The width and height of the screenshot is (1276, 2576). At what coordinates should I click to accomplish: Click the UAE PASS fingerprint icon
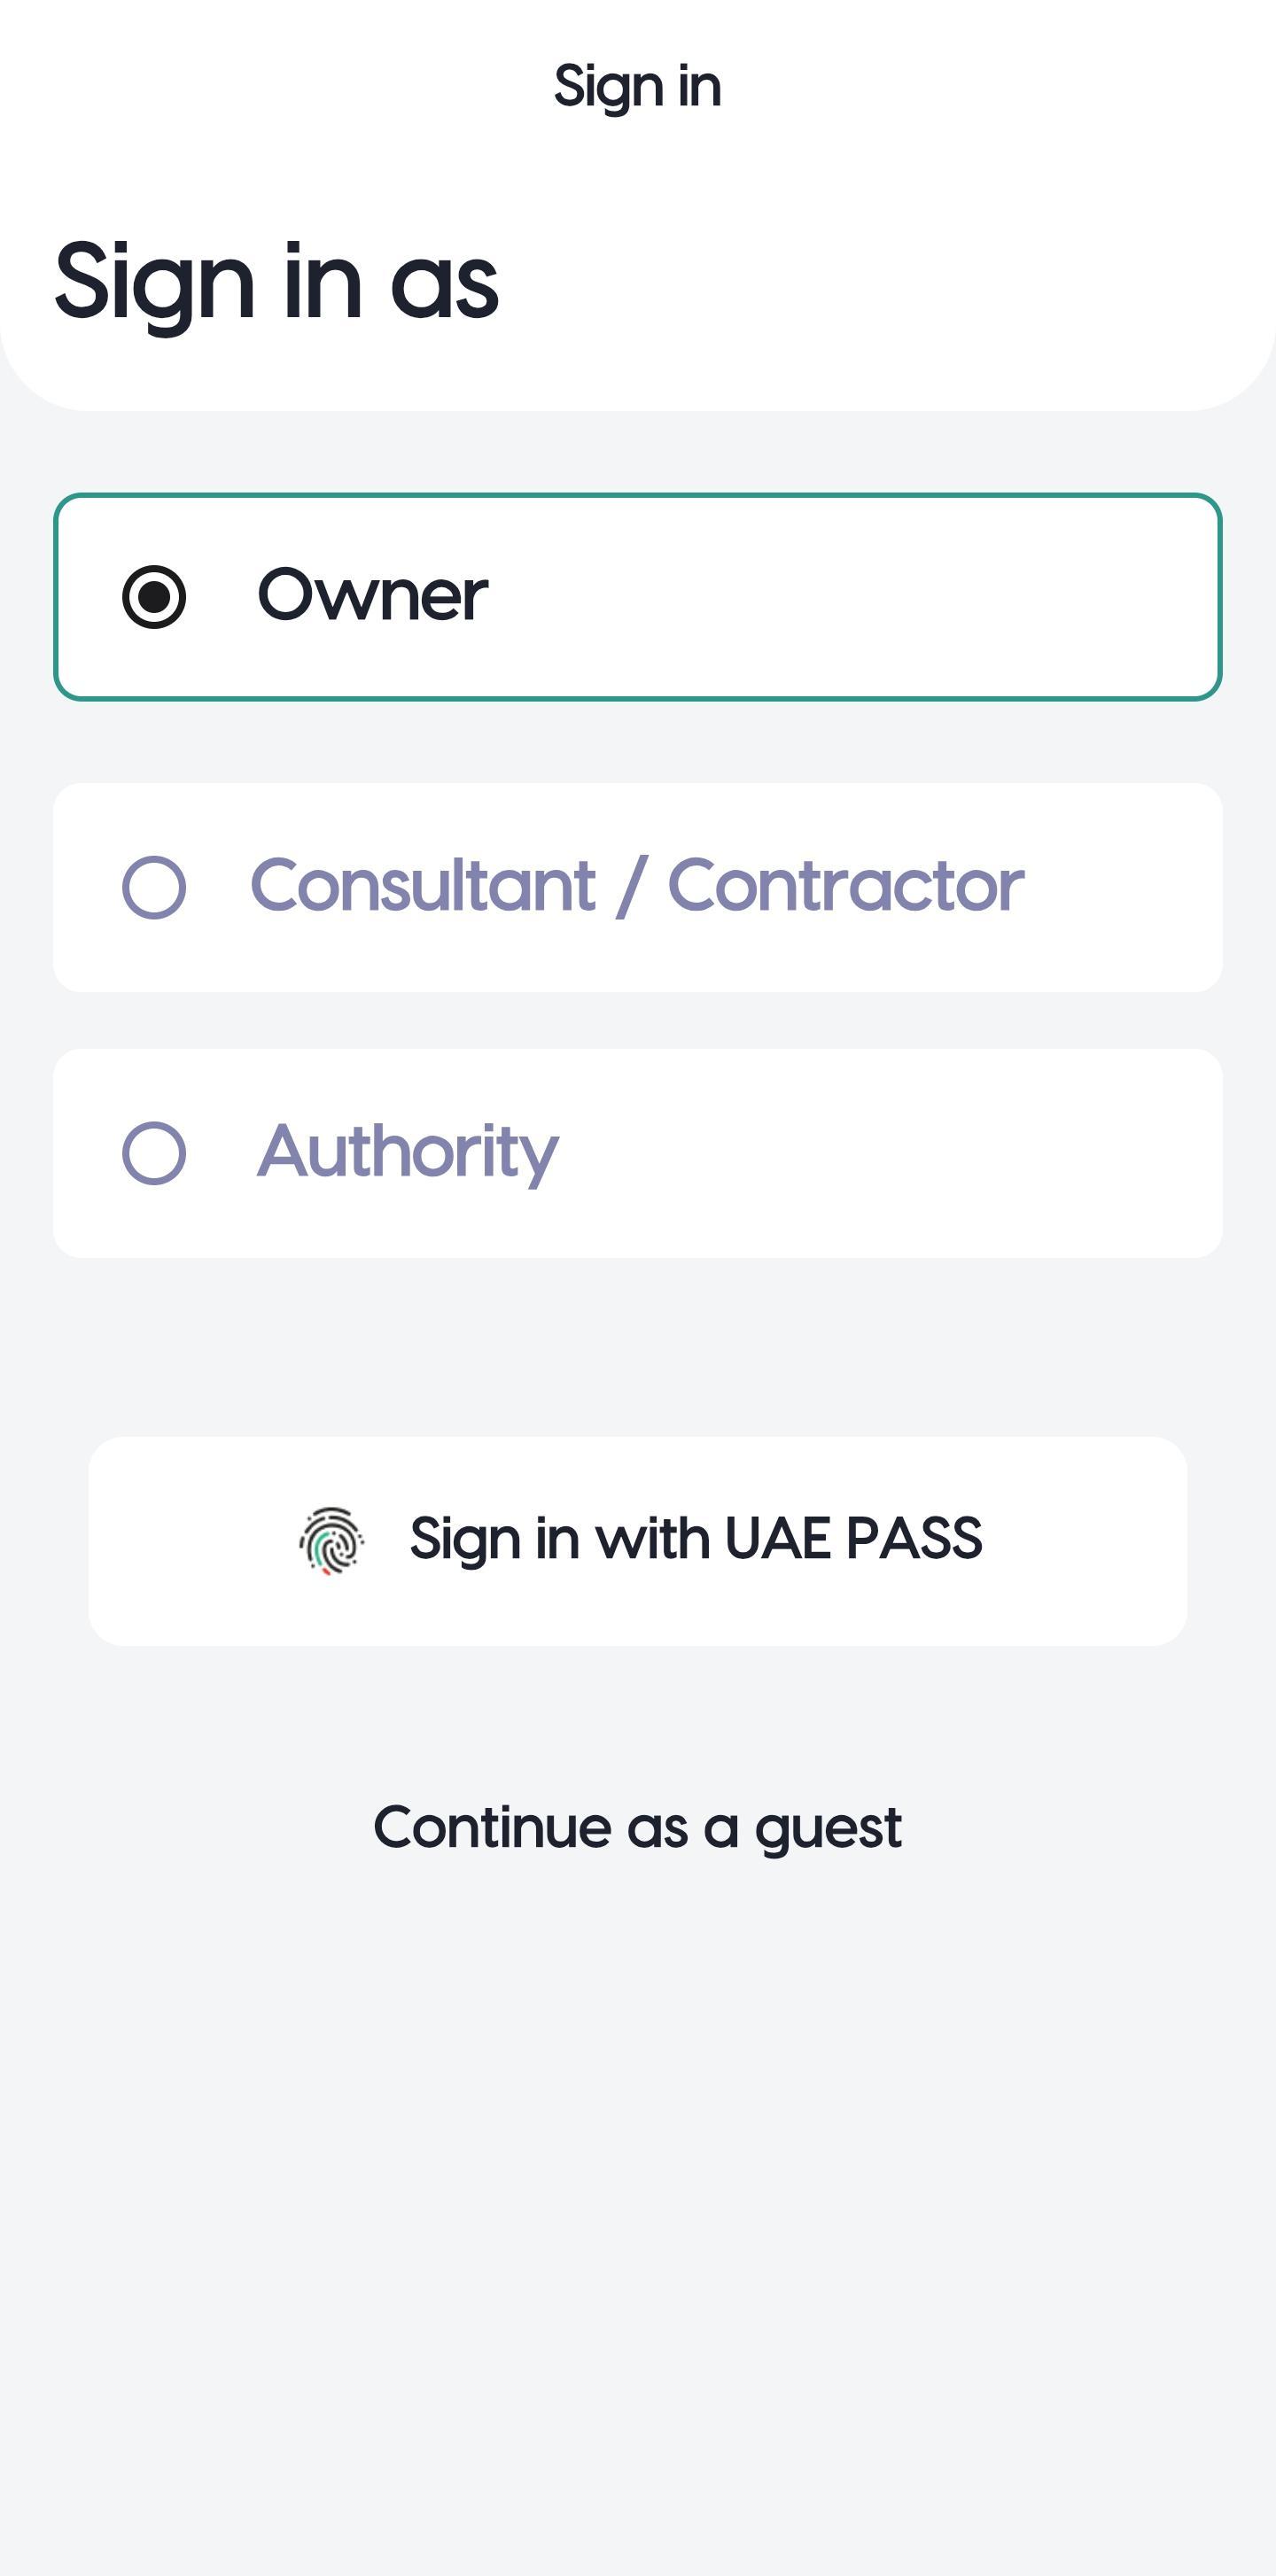point(332,1541)
